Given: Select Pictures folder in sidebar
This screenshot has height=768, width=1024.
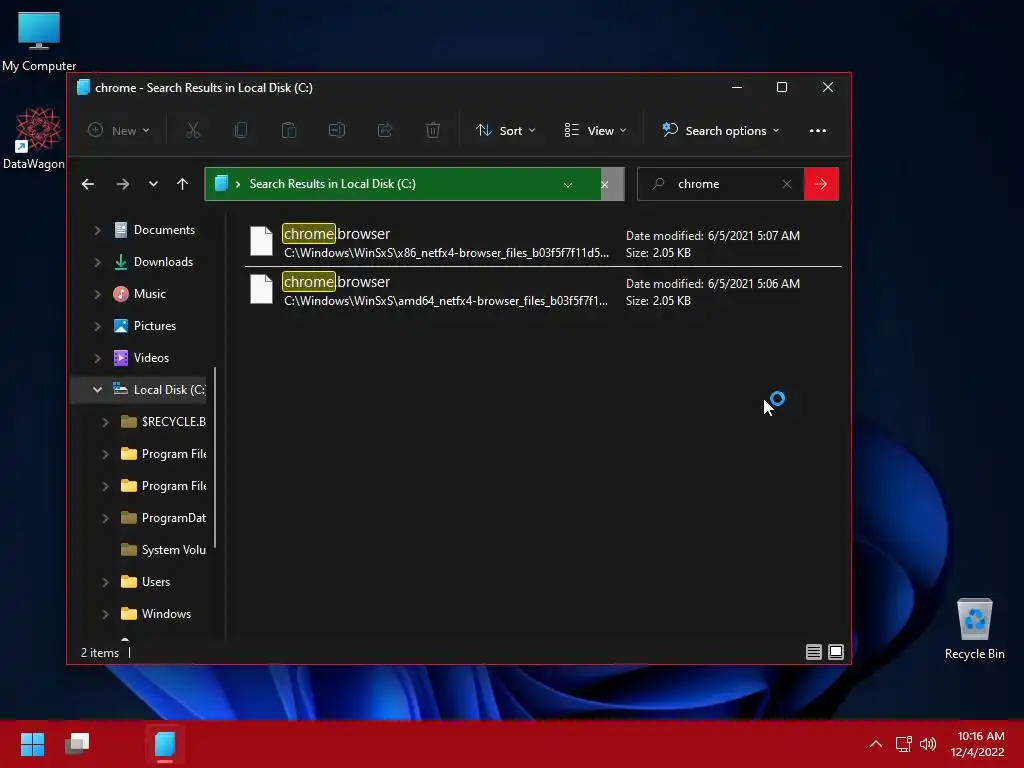Looking at the screenshot, I should point(144,326).
